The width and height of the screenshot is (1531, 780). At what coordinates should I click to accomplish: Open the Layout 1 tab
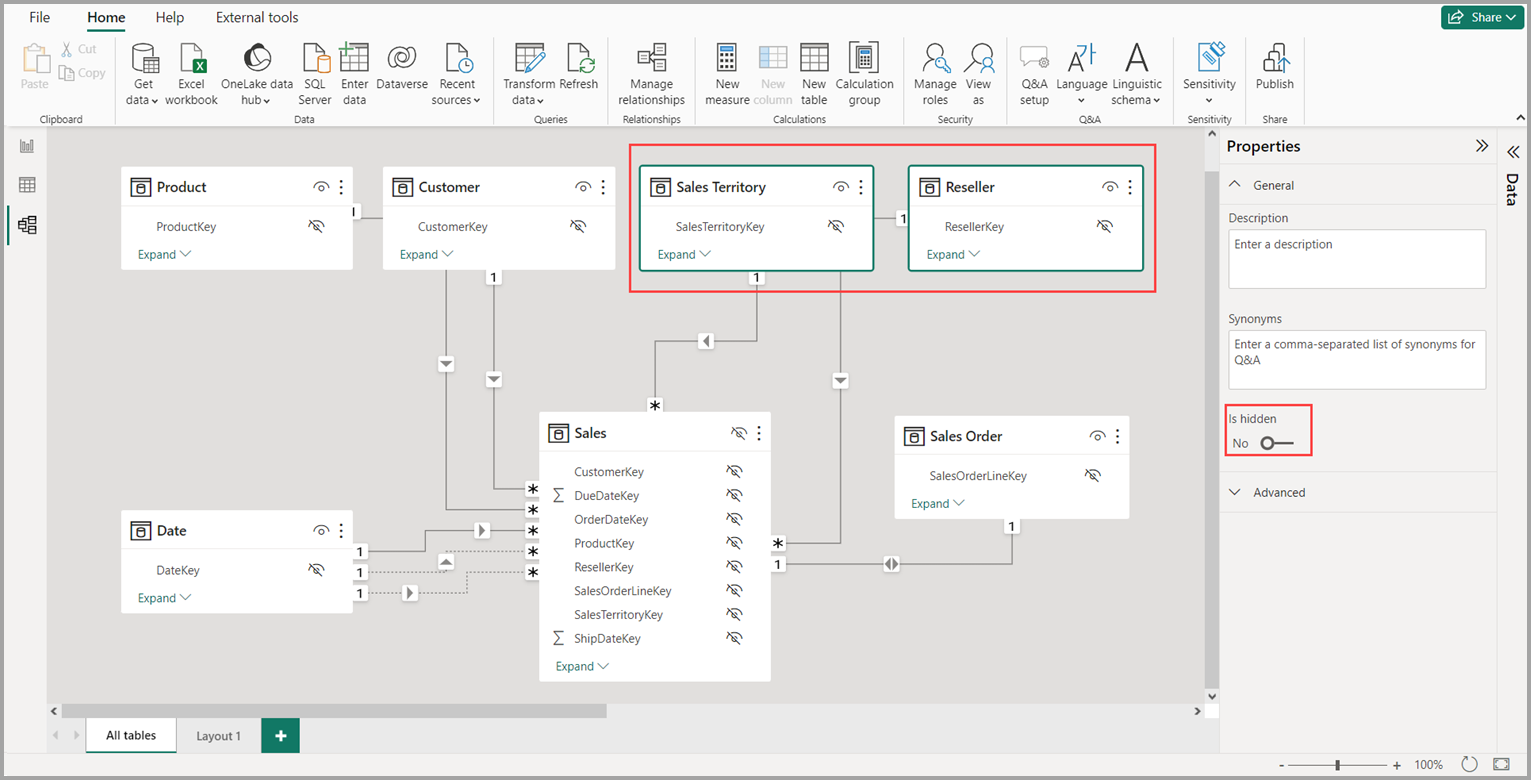point(218,735)
